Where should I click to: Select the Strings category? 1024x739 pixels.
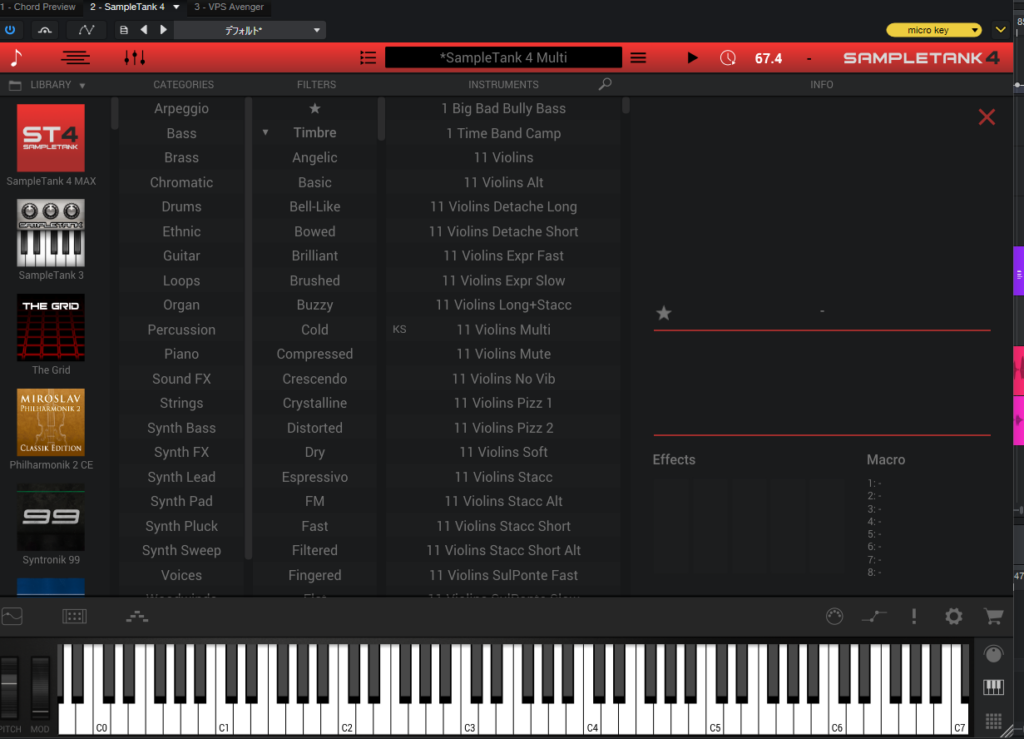(x=181, y=403)
